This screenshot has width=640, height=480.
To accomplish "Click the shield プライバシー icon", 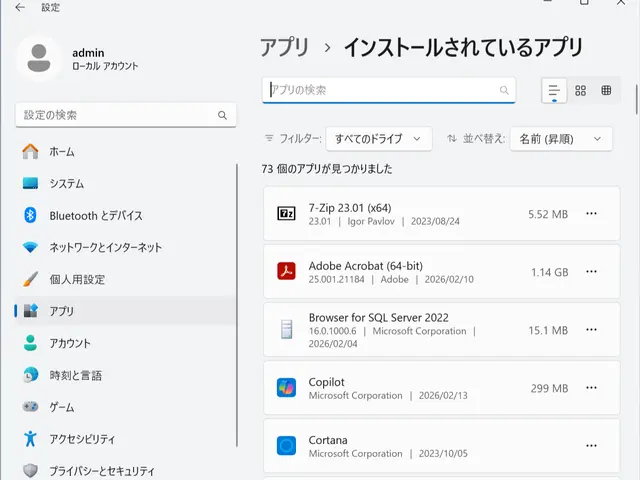I will pos(30,471).
